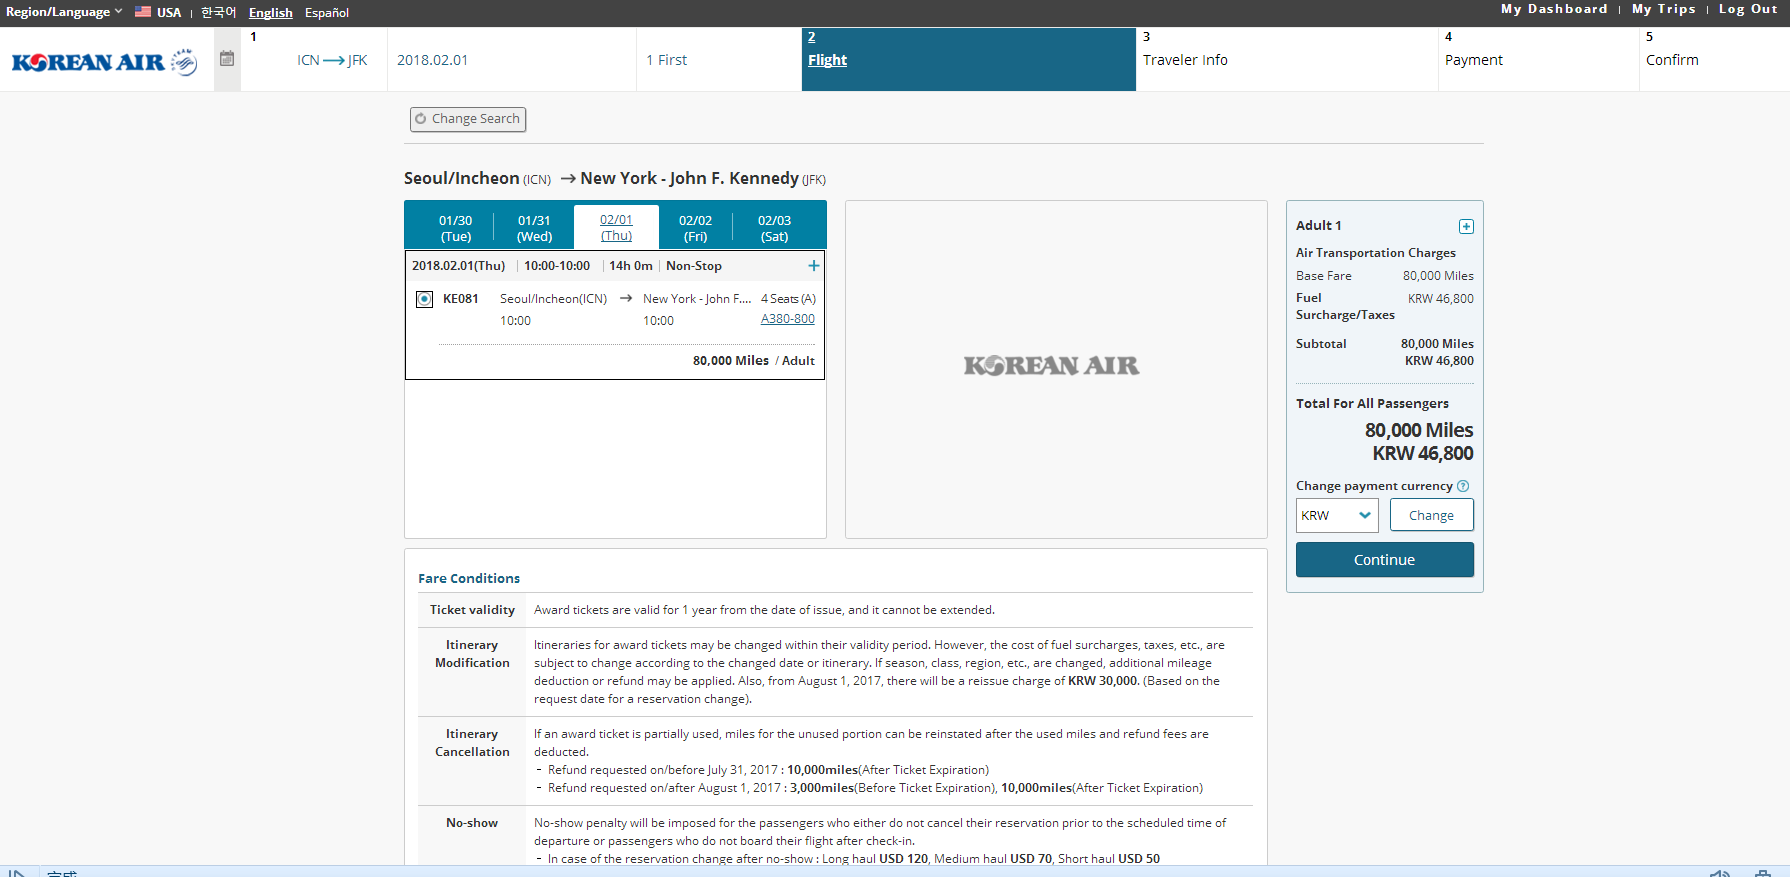
Task: Click the Korean Air placeholder image panel
Action: (x=1056, y=369)
